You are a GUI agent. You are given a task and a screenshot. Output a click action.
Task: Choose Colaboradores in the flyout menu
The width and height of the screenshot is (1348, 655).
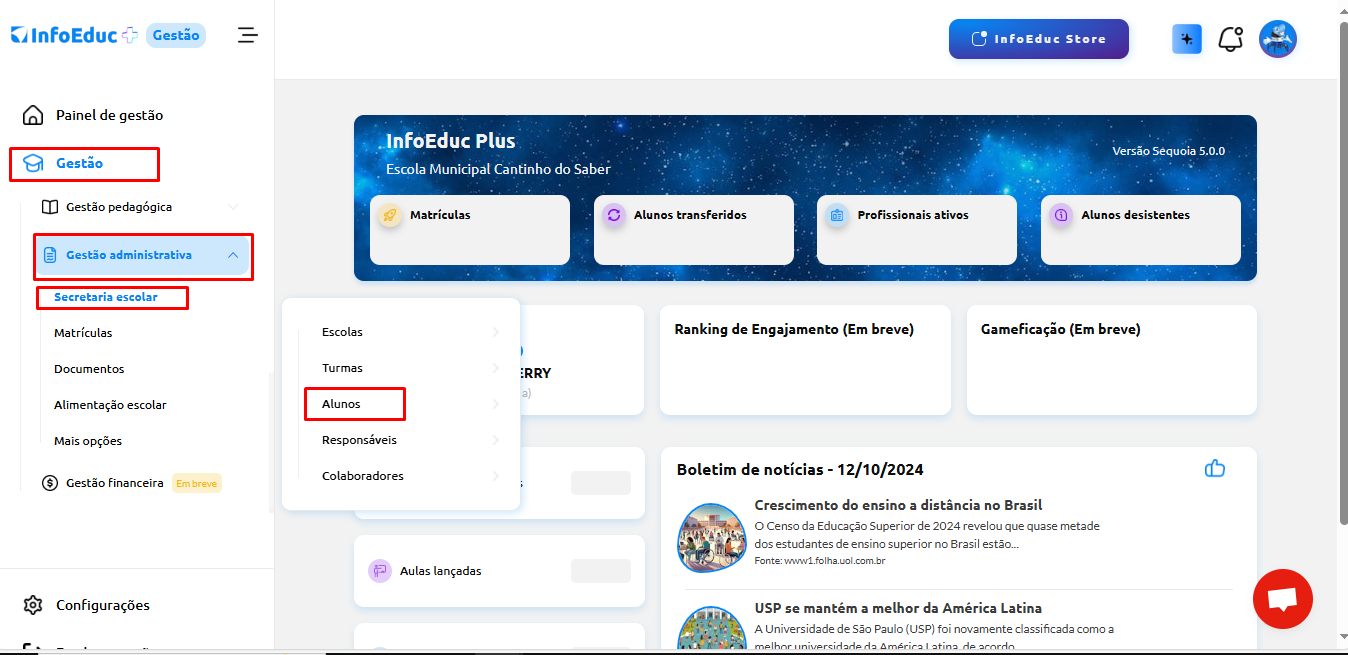(363, 476)
